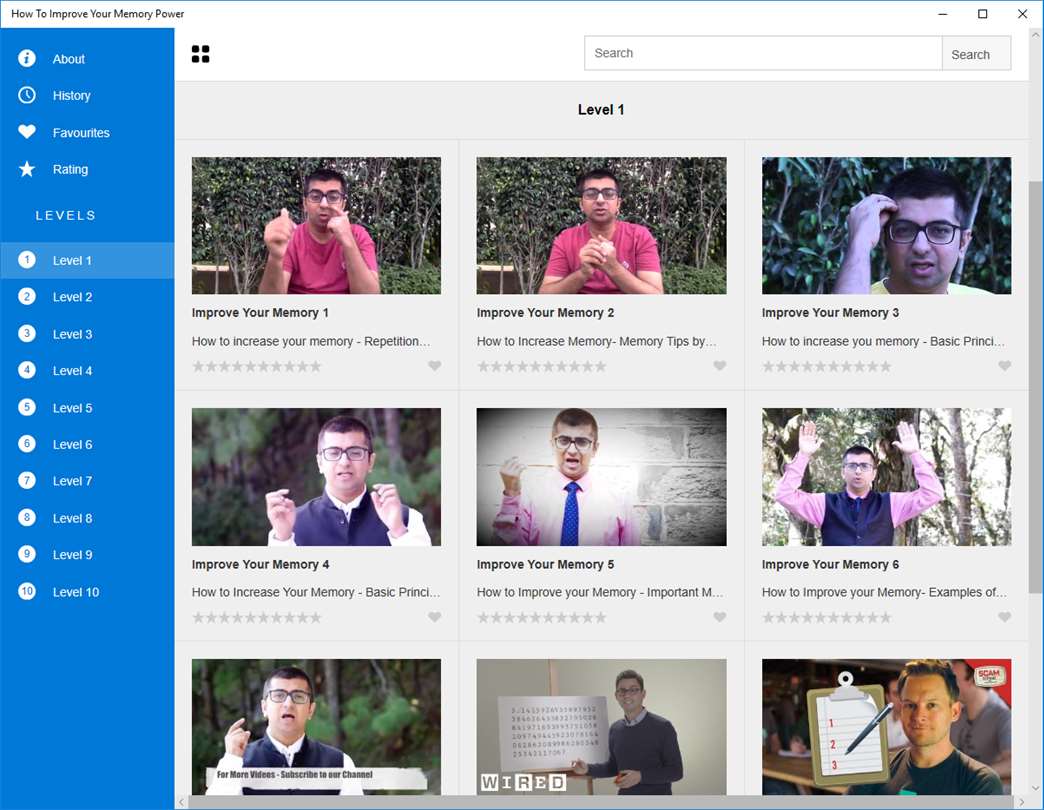This screenshot has height=810, width=1044.
Task: Click the Search button
Action: [976, 54]
